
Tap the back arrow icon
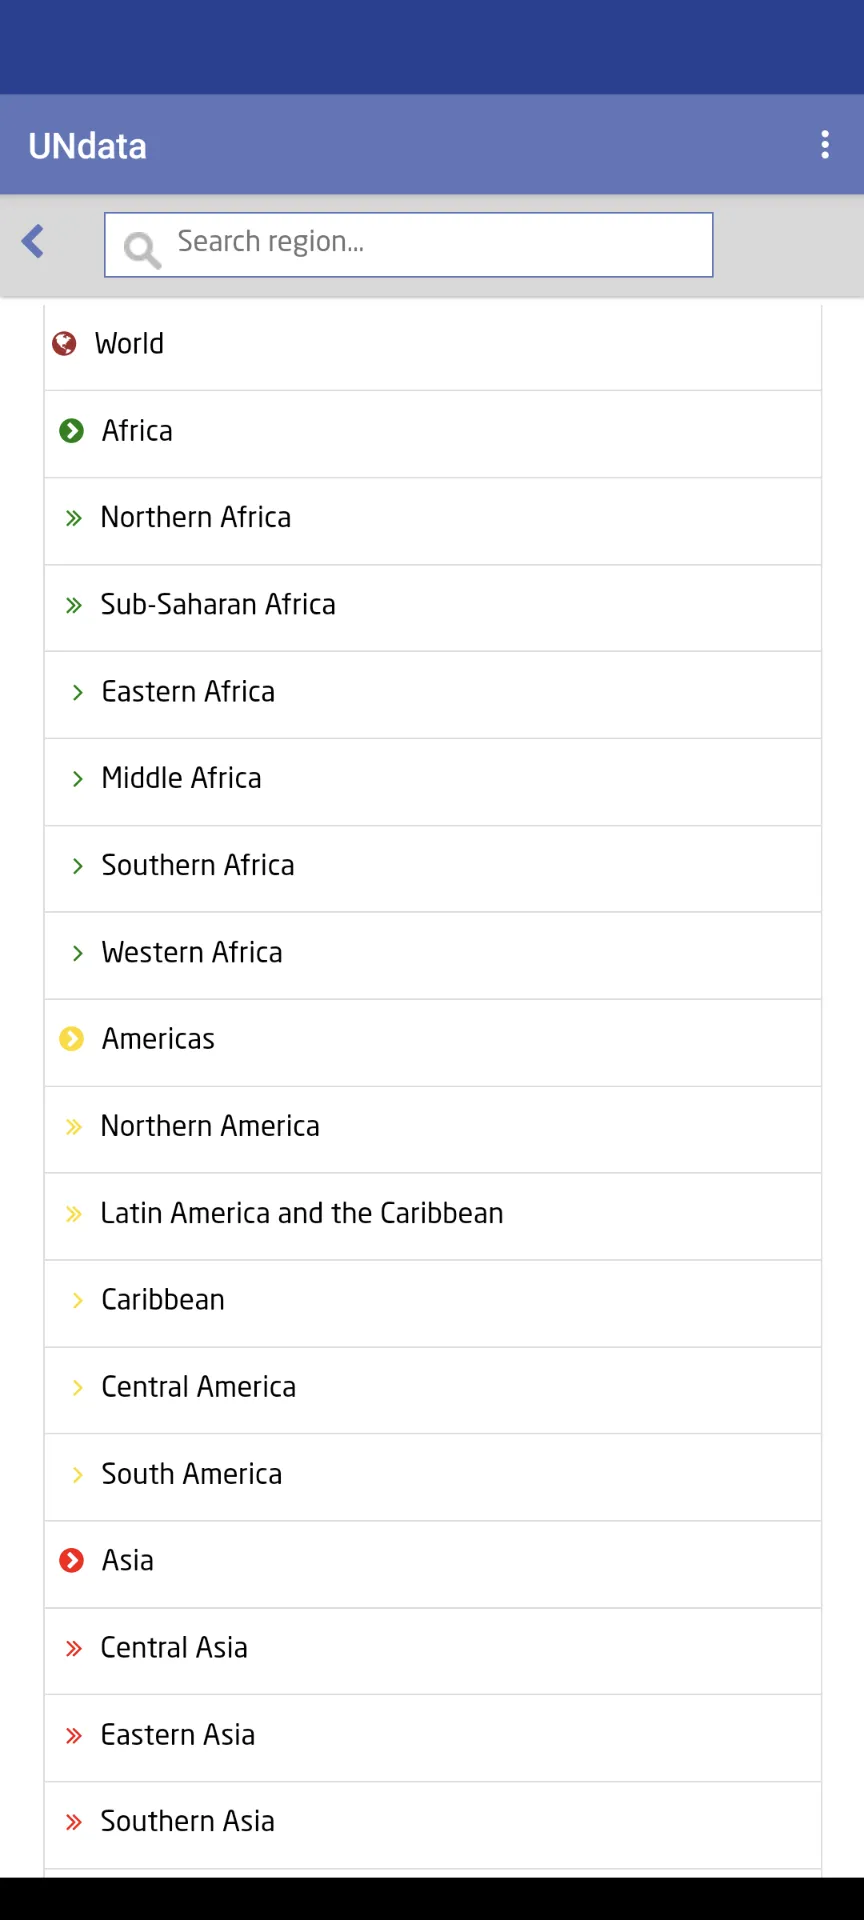point(33,241)
